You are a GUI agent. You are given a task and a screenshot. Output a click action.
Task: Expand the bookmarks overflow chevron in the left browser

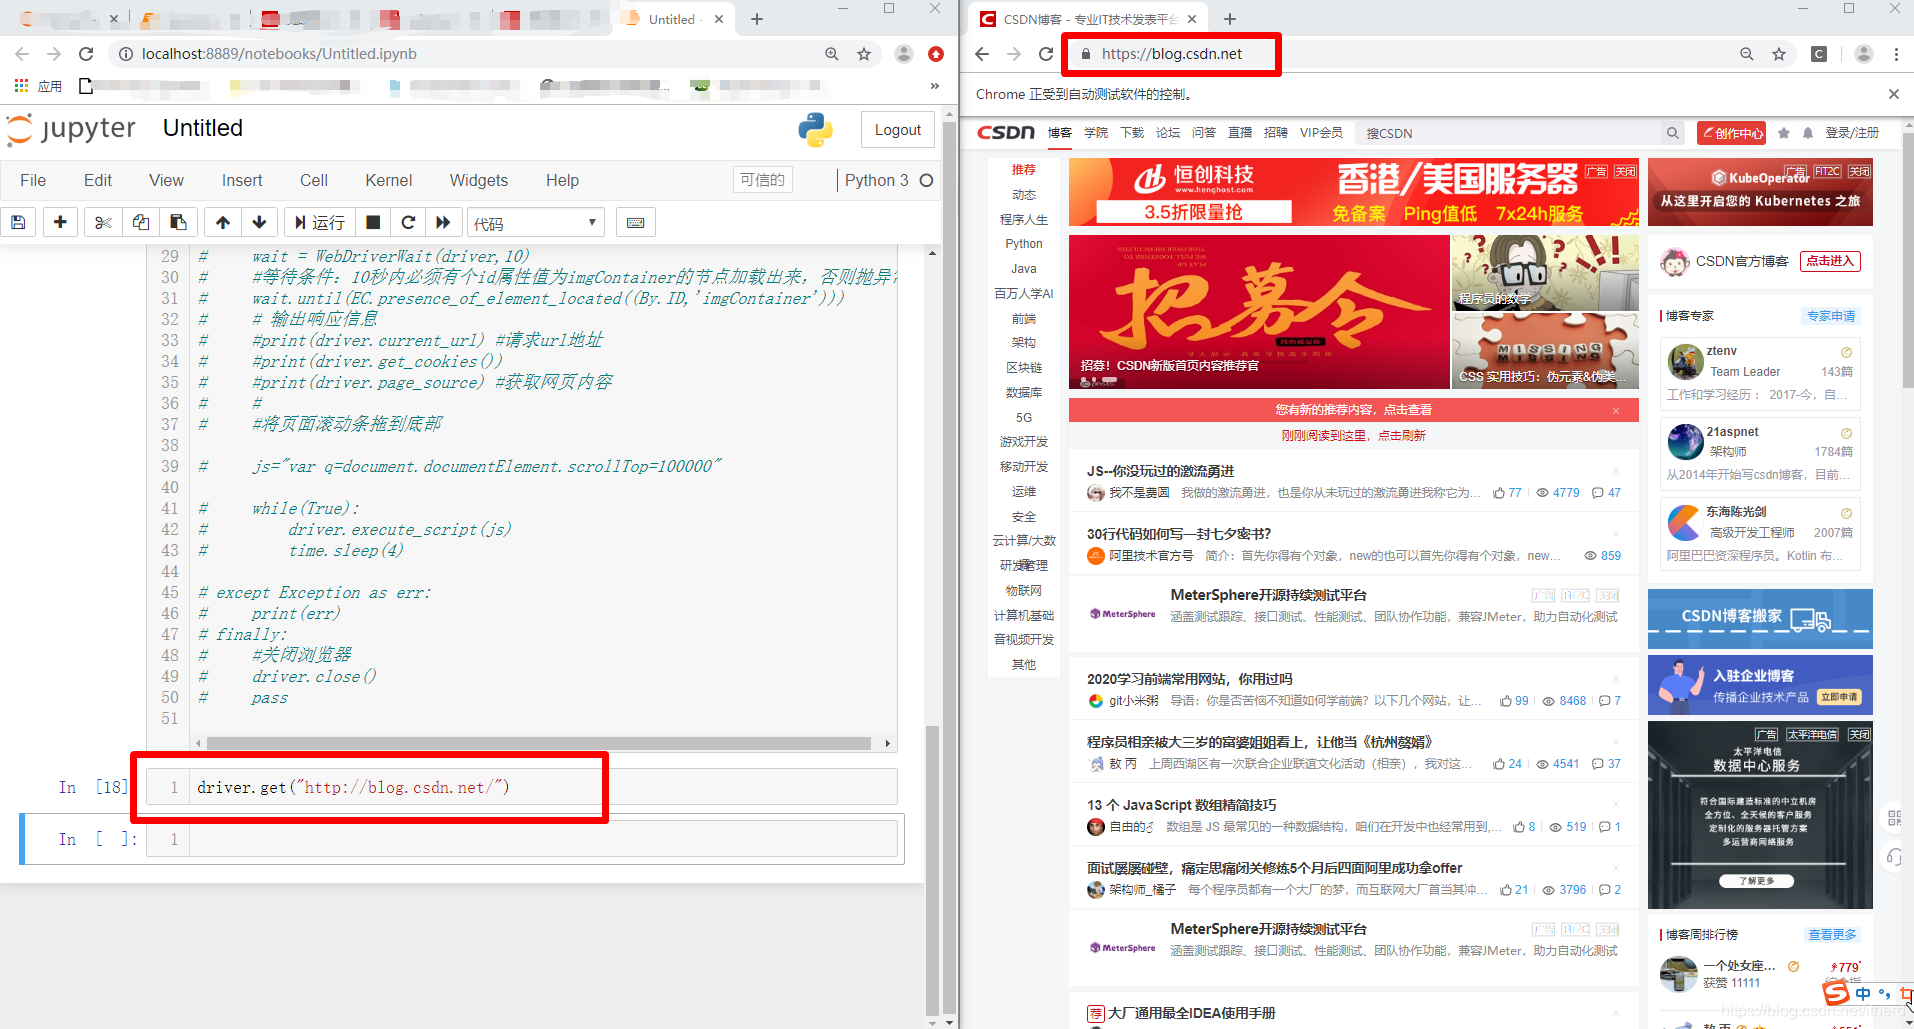tap(934, 86)
